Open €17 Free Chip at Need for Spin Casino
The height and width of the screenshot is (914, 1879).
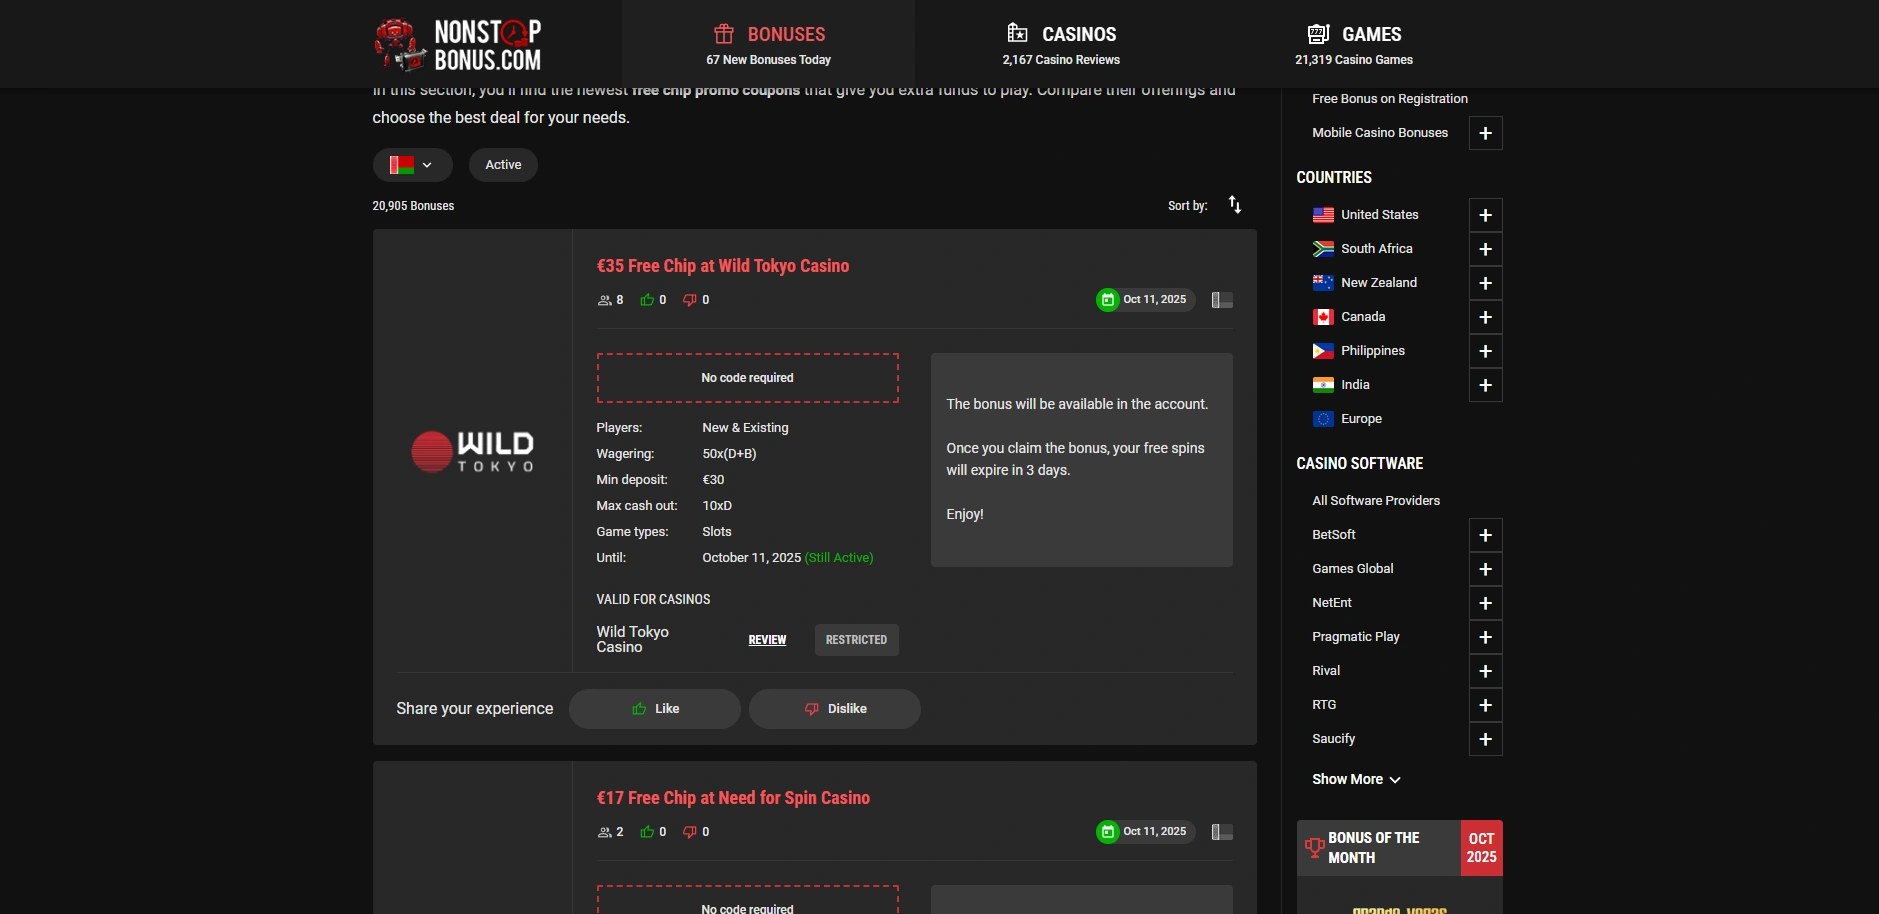(733, 798)
